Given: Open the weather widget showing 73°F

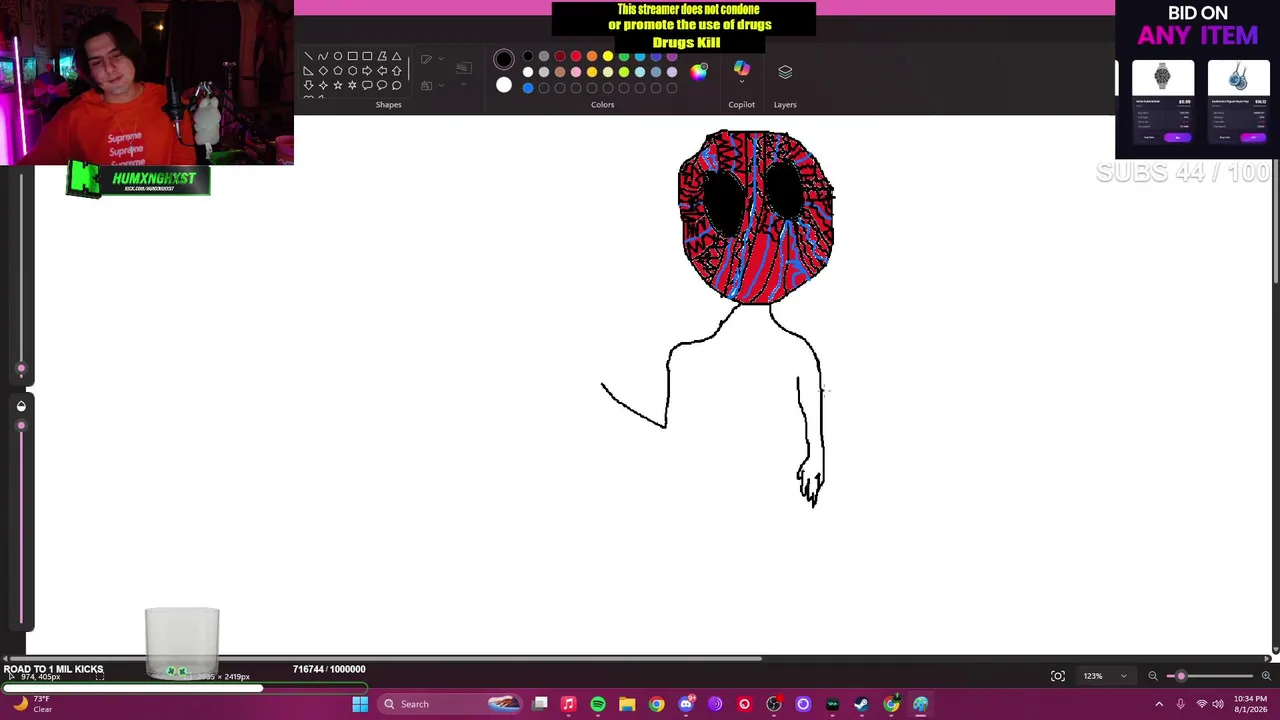Looking at the screenshot, I should (32, 704).
